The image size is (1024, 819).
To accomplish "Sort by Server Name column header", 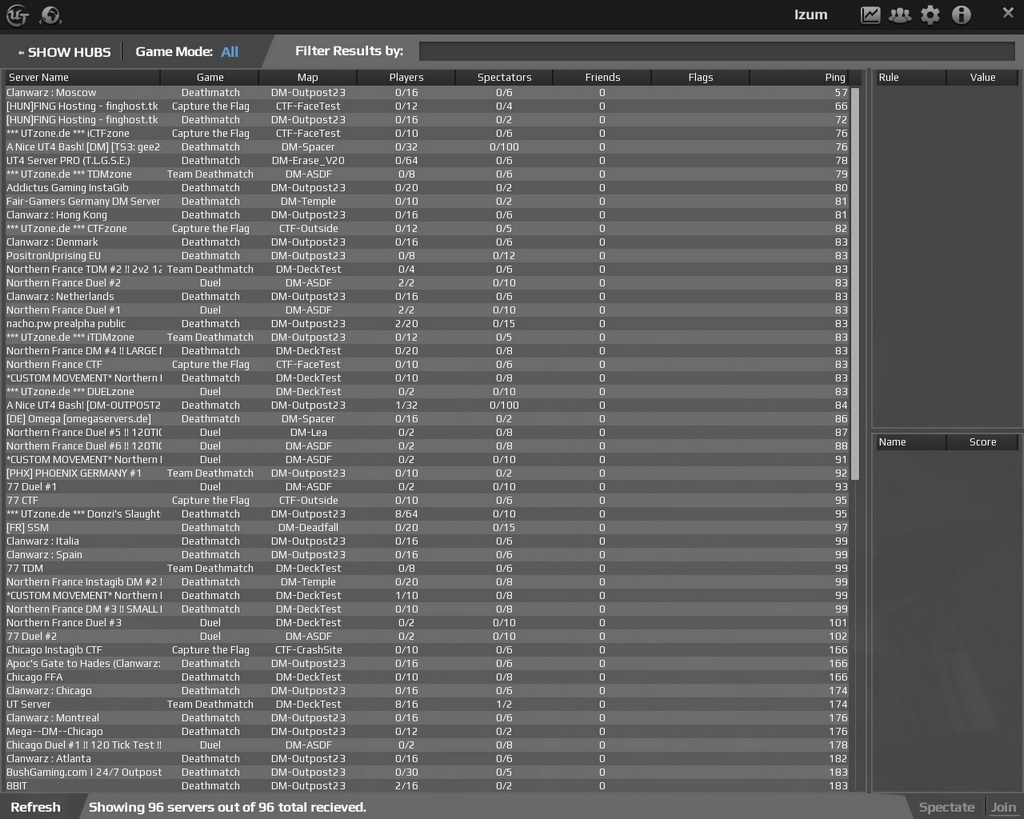I will pyautogui.click(x=82, y=77).
